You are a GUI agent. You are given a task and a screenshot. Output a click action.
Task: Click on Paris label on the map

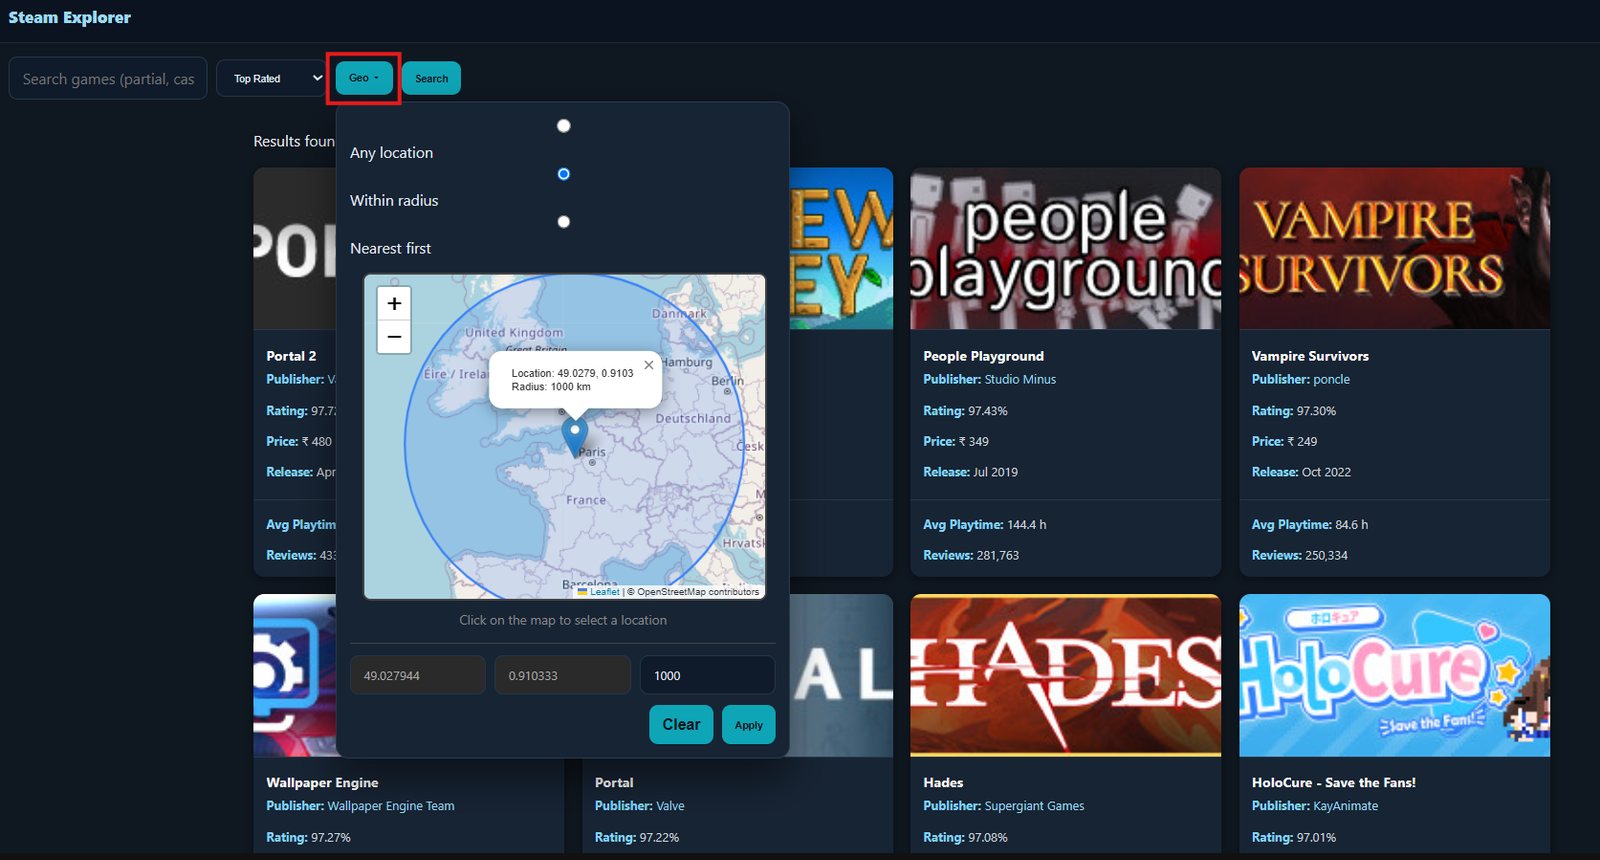pyautogui.click(x=592, y=452)
